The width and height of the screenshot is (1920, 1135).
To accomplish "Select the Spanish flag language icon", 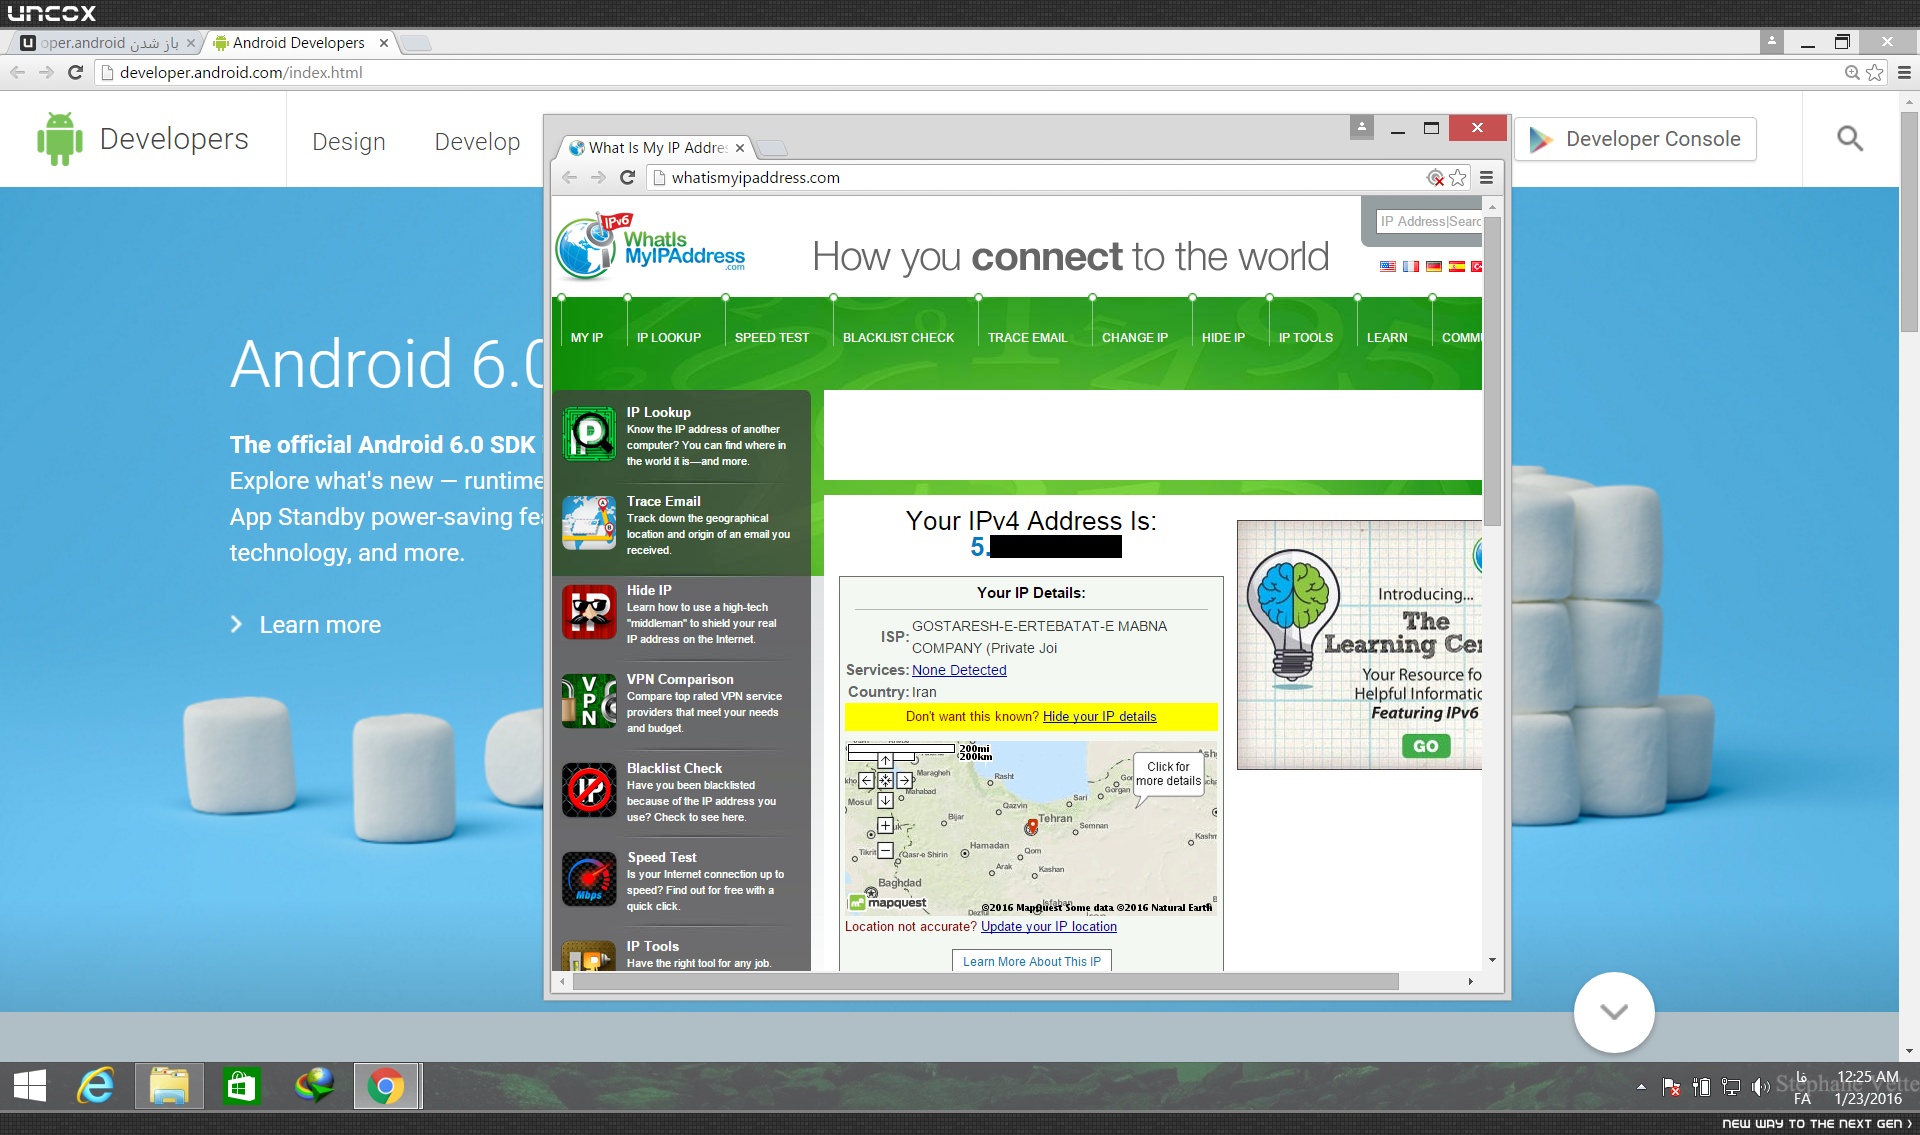I will [1457, 266].
